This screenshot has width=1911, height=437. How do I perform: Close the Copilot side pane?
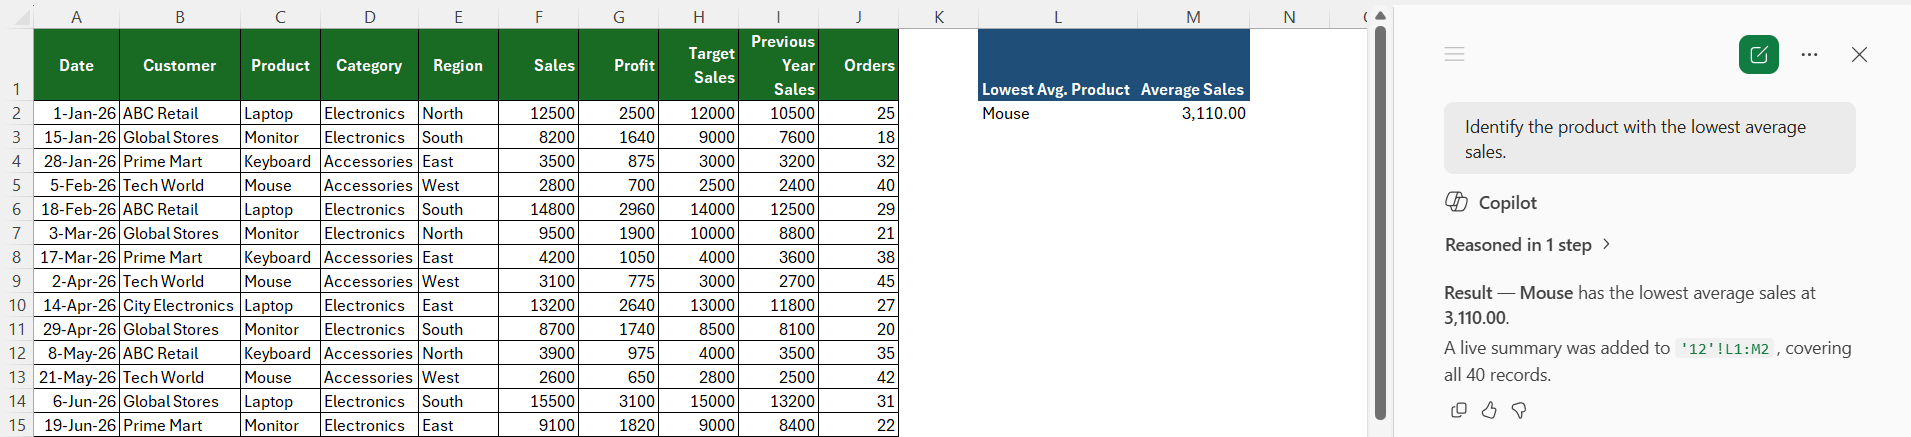coord(1859,54)
